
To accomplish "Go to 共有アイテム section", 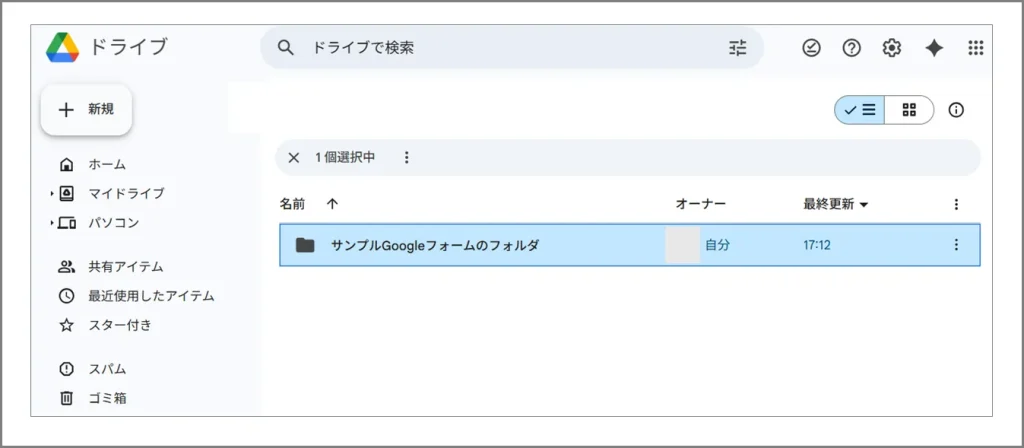I will click(125, 267).
